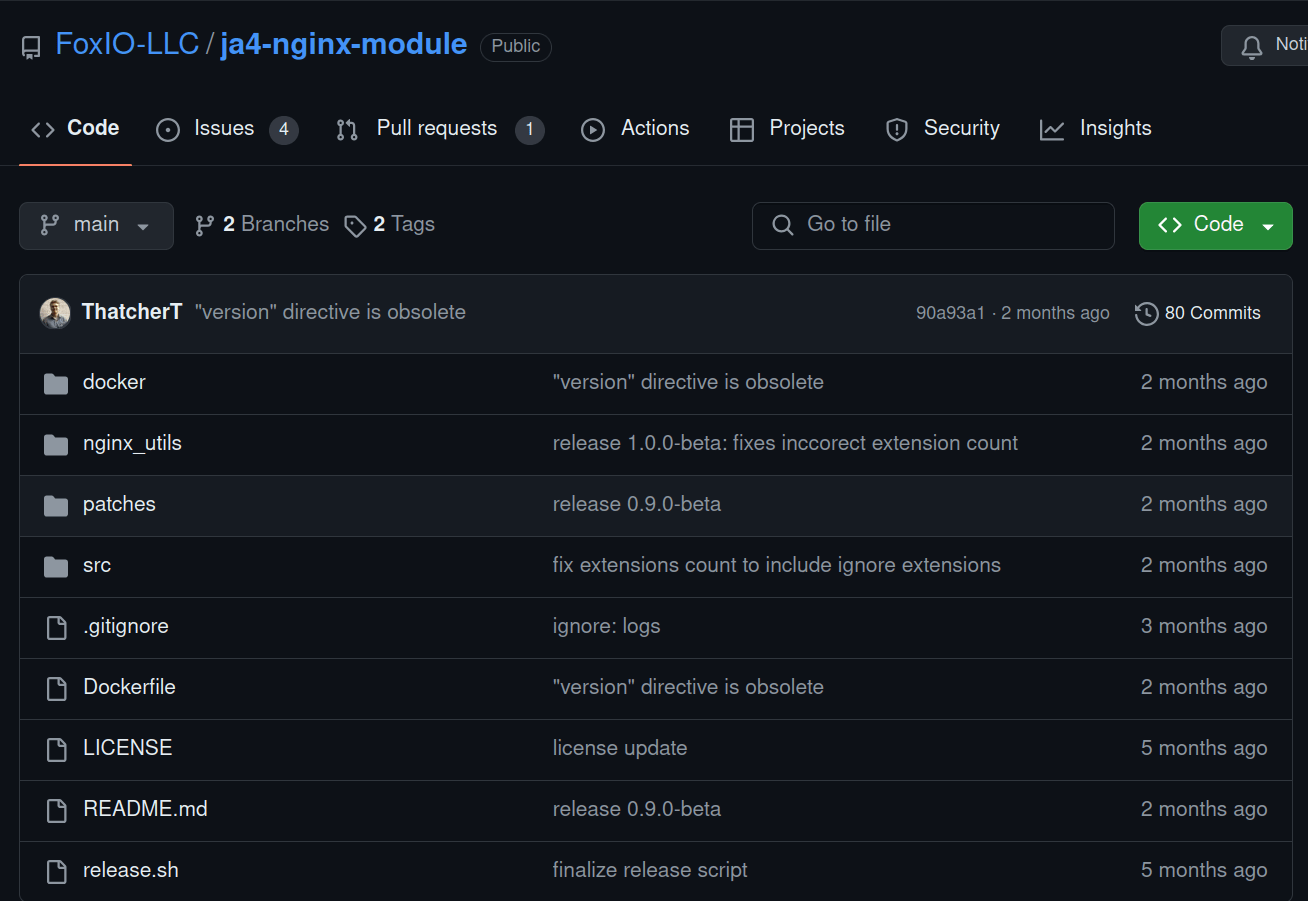Click the Public visibility badge
Viewport: 1308px width, 901px height.
[516, 46]
